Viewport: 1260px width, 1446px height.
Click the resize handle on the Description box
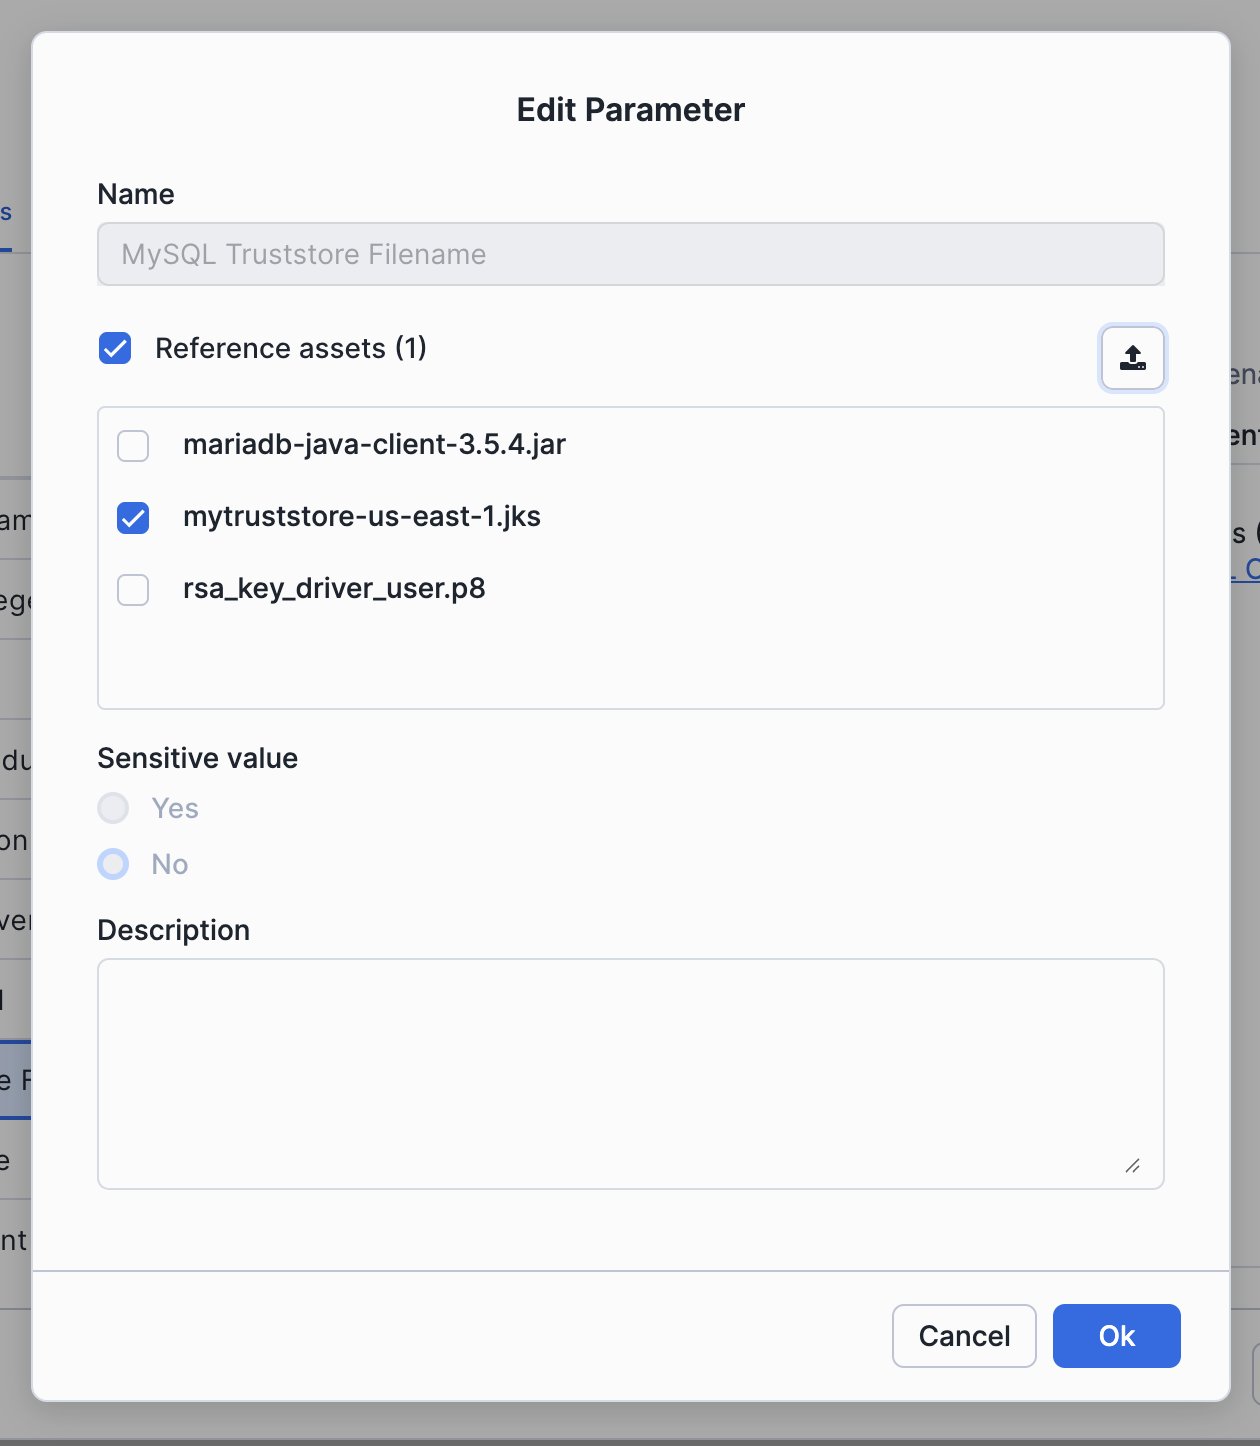(x=1133, y=1167)
